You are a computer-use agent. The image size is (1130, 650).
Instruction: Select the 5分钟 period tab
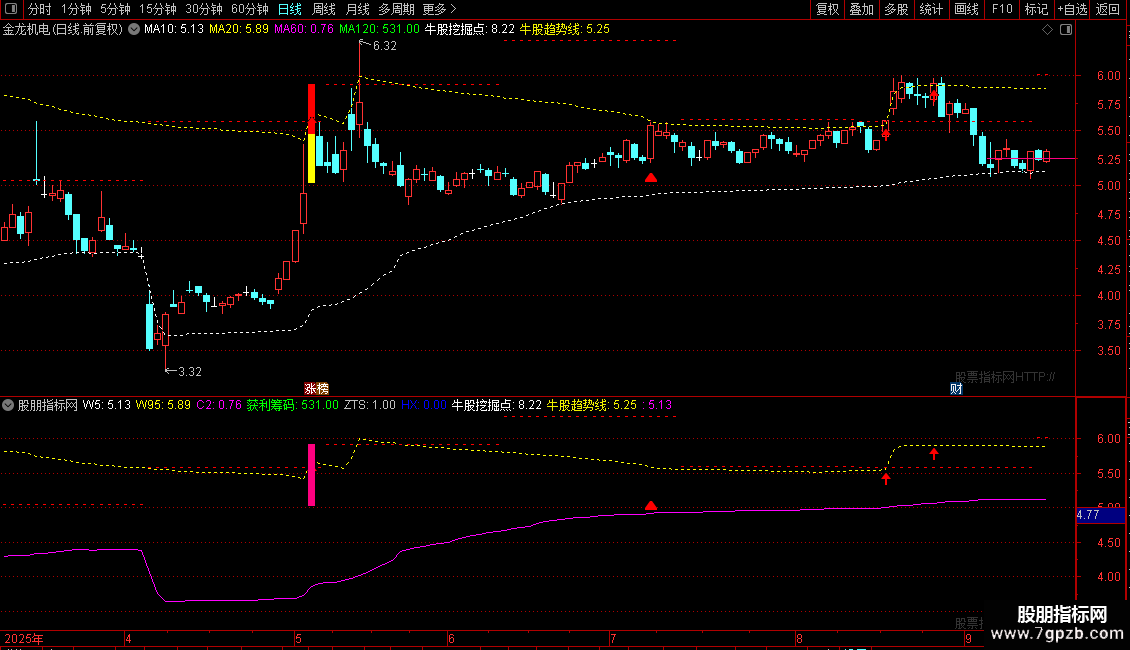point(115,9)
